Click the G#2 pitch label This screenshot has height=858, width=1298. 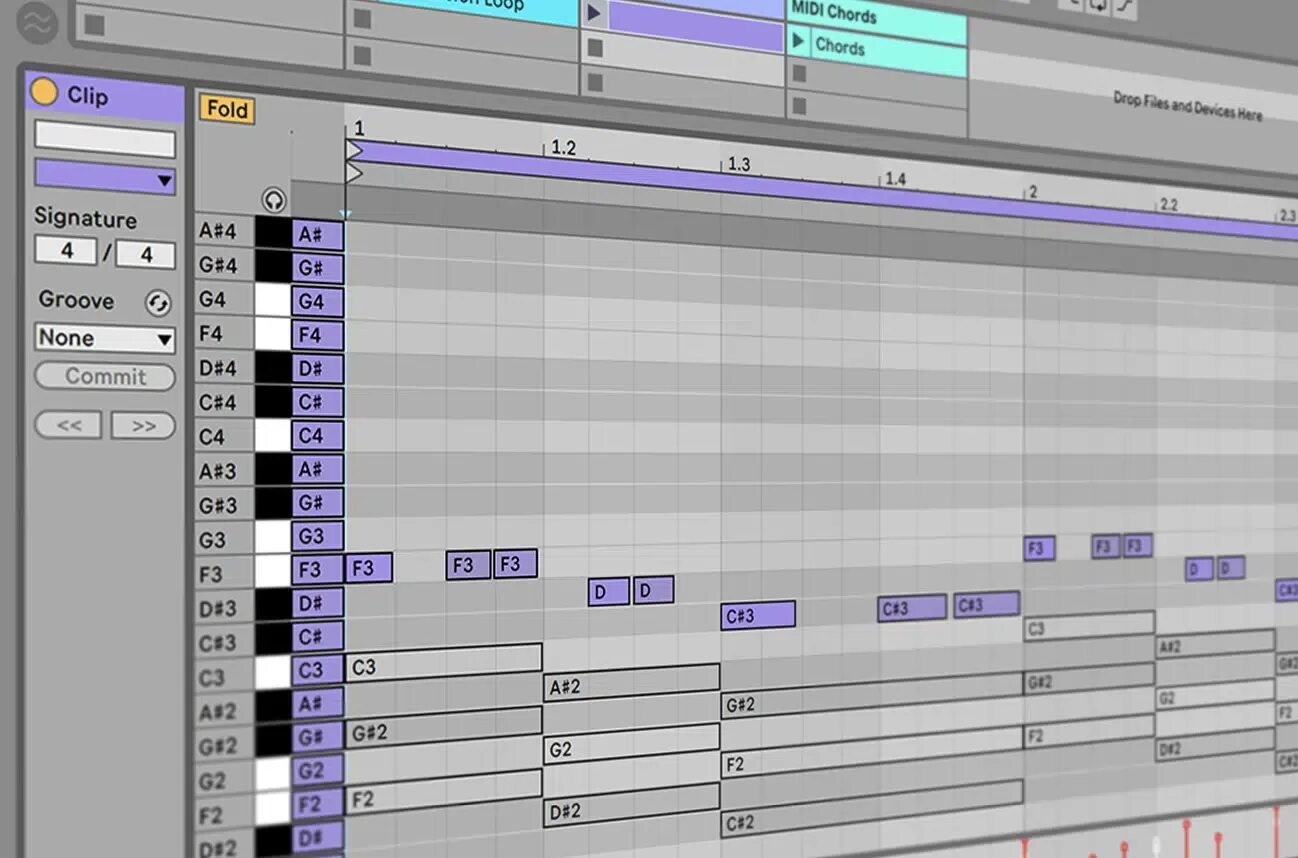218,747
